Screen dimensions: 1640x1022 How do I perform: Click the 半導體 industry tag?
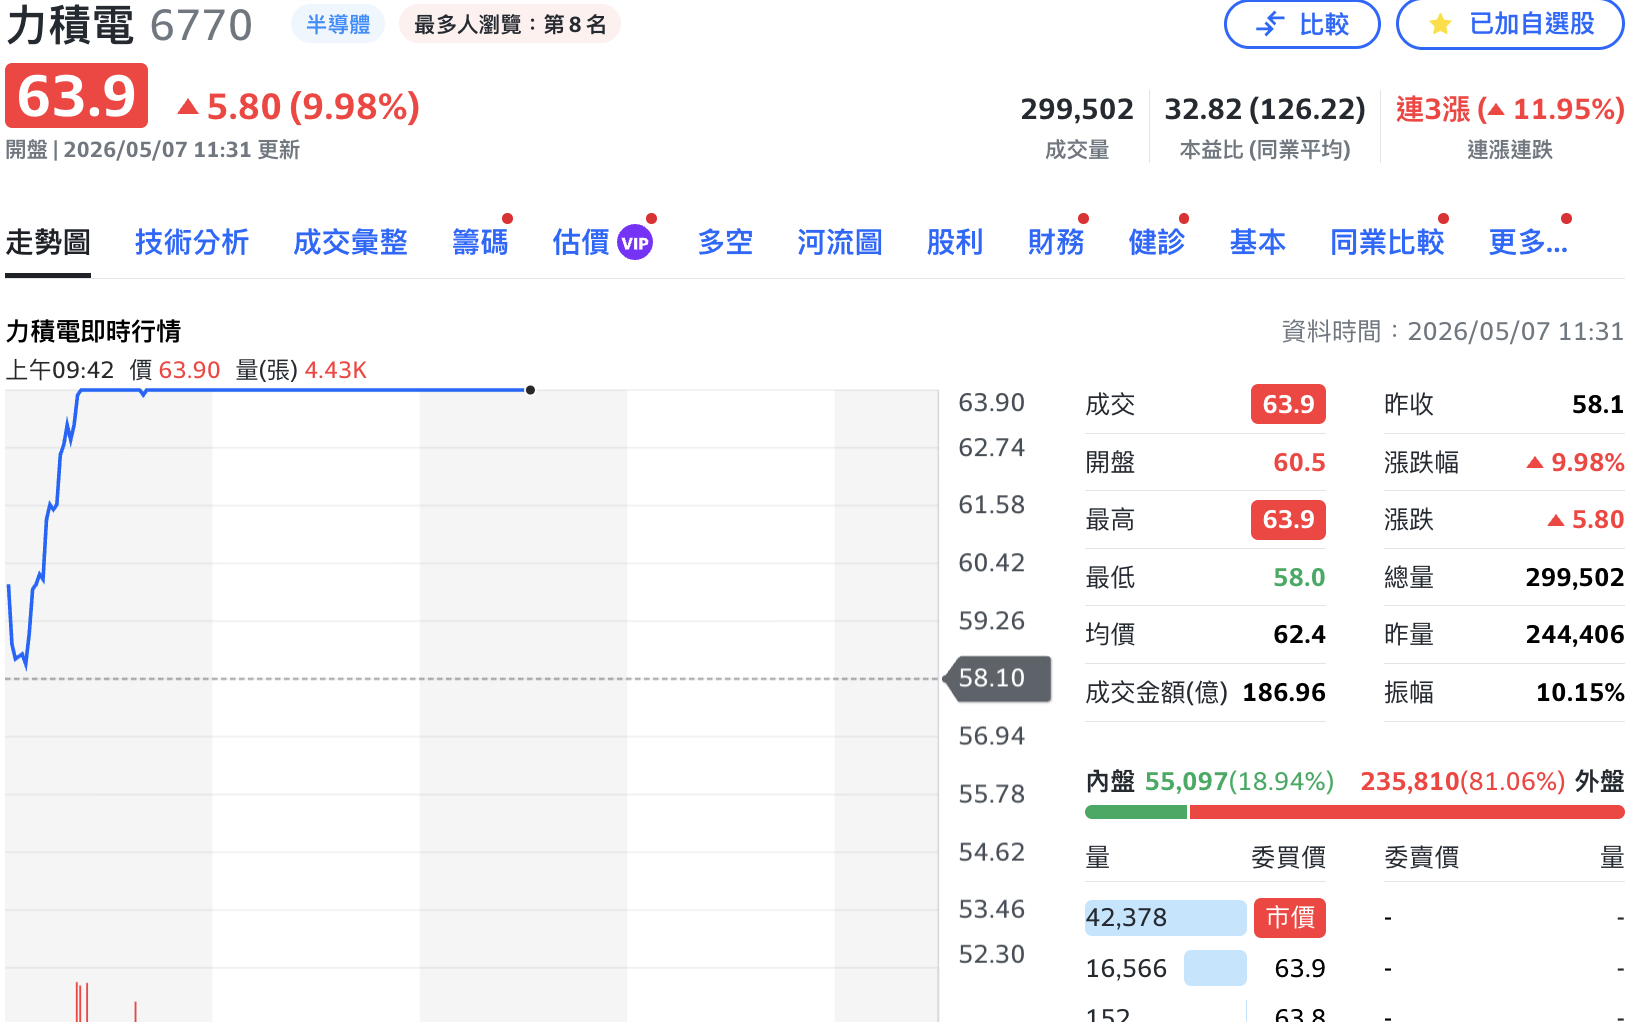(338, 24)
